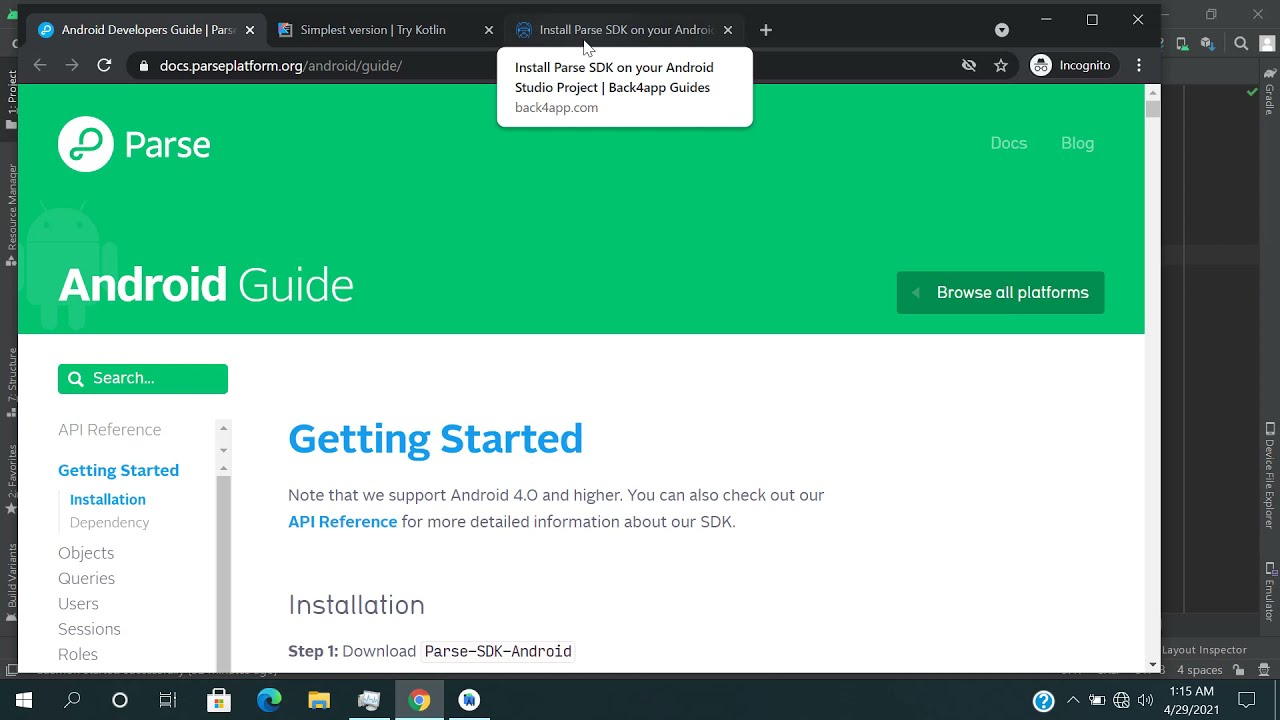Open Resource Manager tool window tab
Screen dimensions: 1280x720
pos(12,214)
